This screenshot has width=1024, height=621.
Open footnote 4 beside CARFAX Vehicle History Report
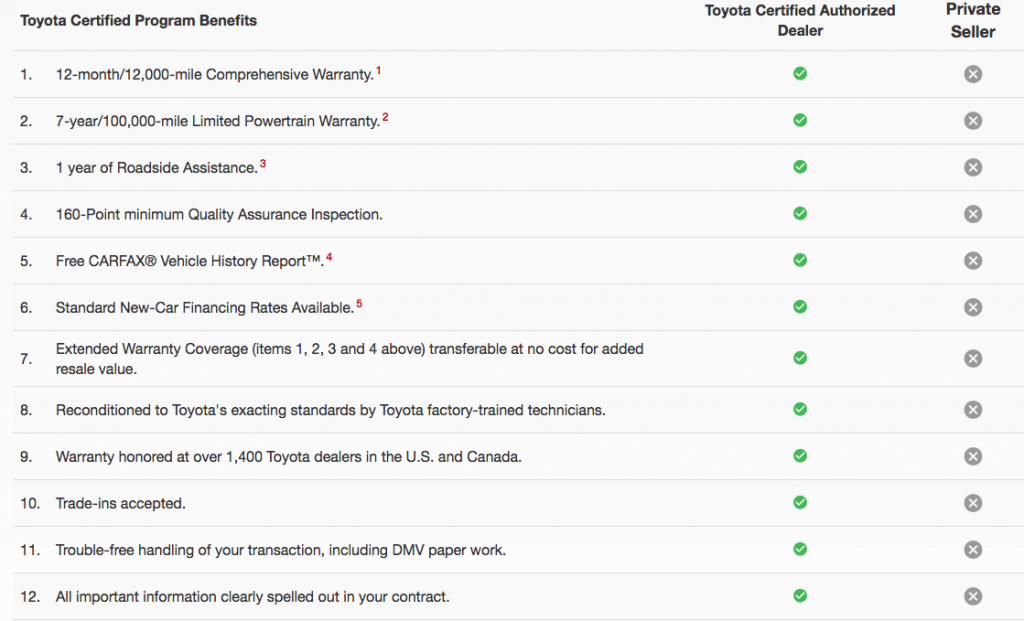pos(329,257)
